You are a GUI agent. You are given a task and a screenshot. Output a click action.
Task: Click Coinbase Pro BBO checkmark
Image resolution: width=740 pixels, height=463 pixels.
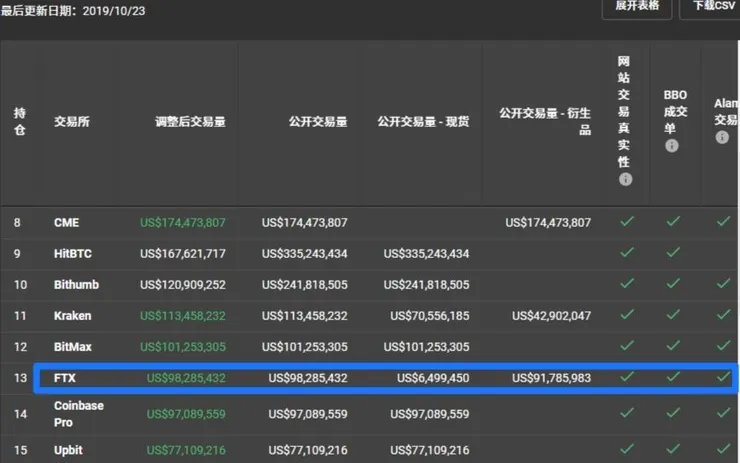pyautogui.click(x=673, y=412)
